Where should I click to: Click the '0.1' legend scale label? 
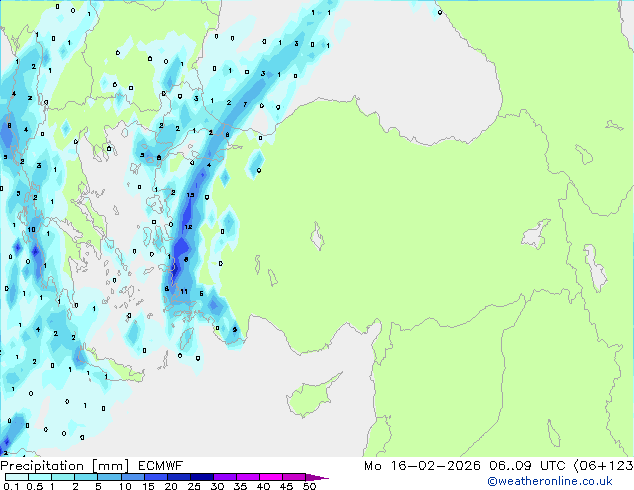coord(12,486)
